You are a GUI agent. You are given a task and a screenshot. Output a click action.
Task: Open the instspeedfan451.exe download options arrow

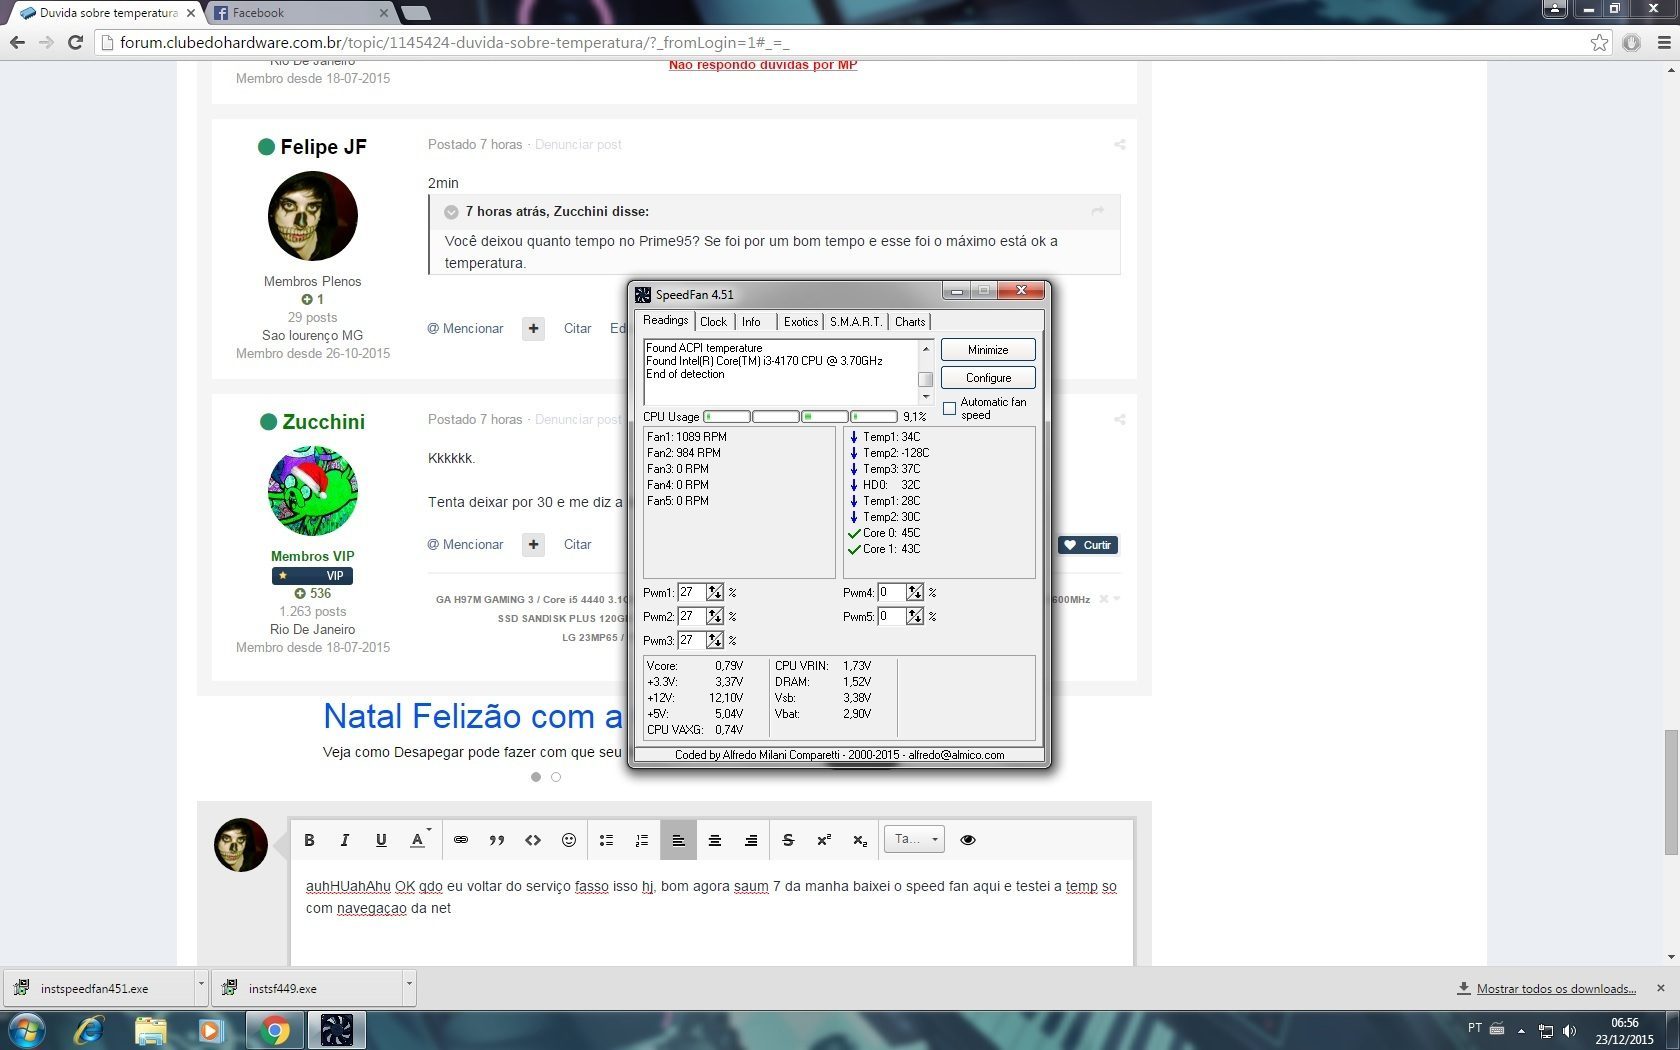coord(201,985)
